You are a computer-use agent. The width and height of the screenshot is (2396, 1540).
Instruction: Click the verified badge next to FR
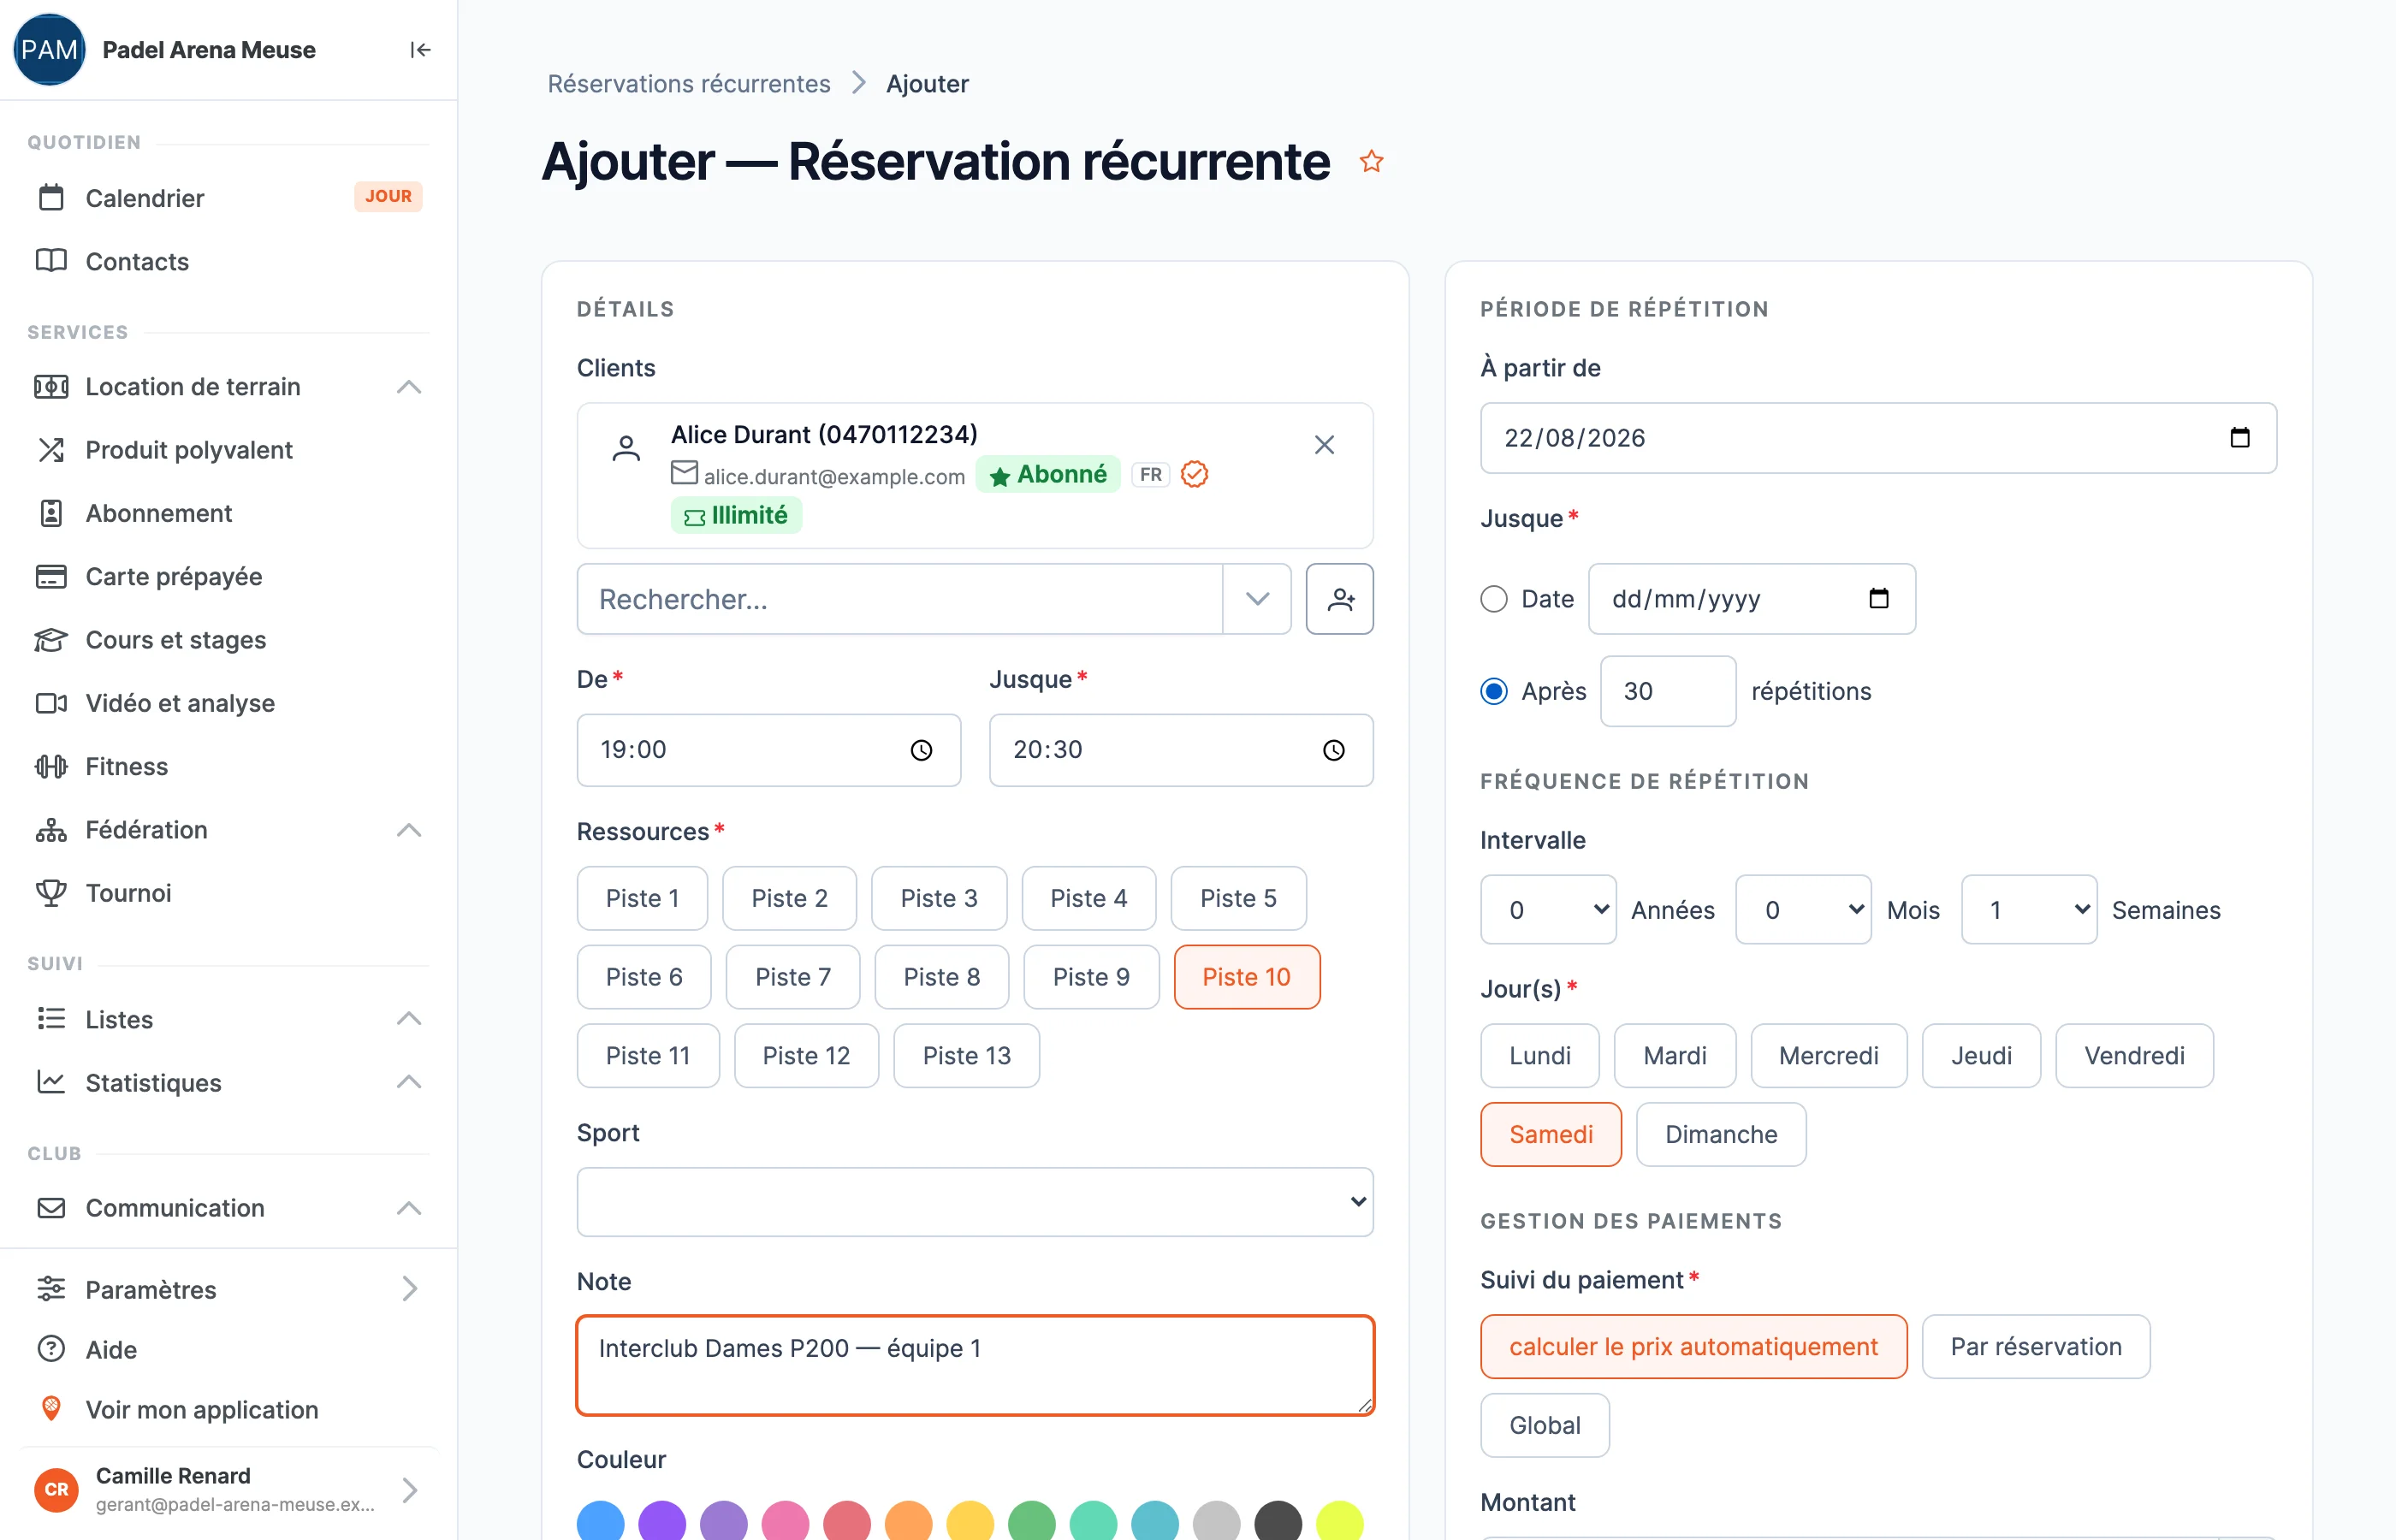tap(1194, 474)
